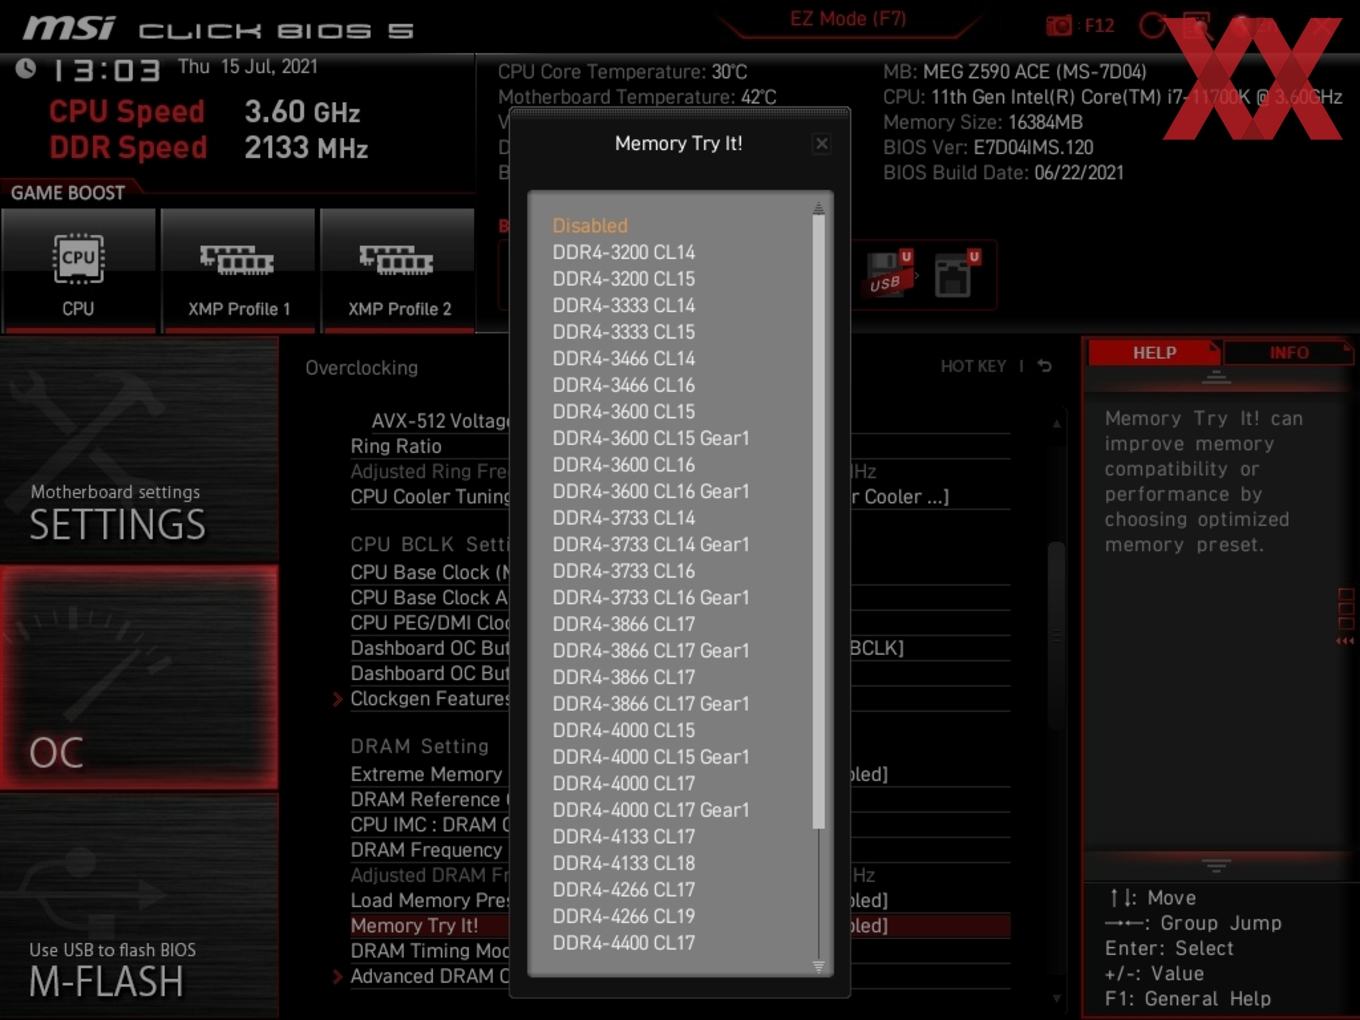Select DDR4-4133 CL18 preset

[624, 863]
